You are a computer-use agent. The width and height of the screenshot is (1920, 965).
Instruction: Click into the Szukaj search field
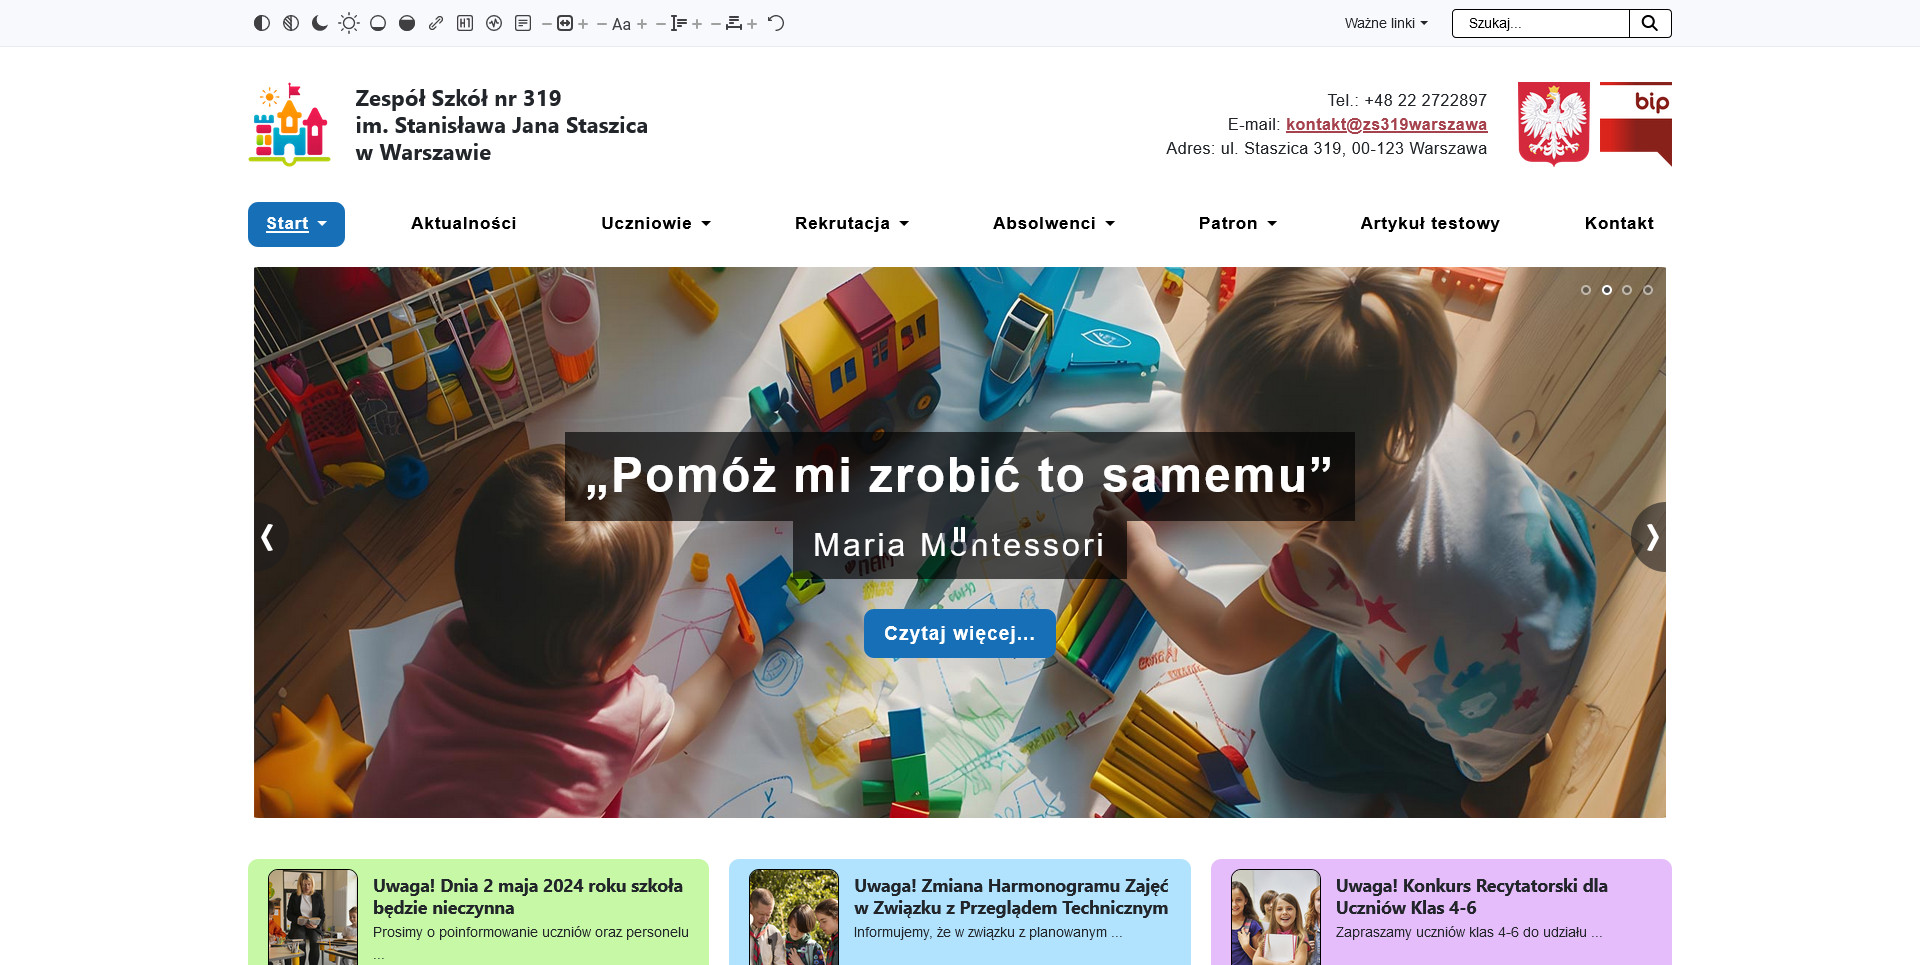coord(1540,23)
